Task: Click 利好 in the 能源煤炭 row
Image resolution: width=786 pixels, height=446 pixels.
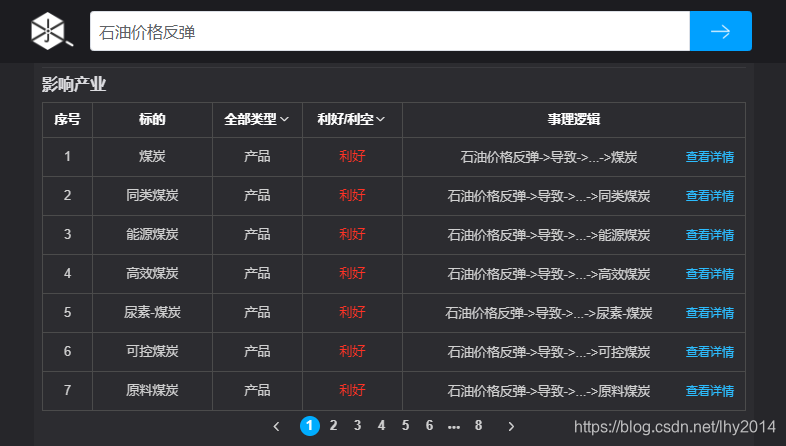Action: point(352,235)
